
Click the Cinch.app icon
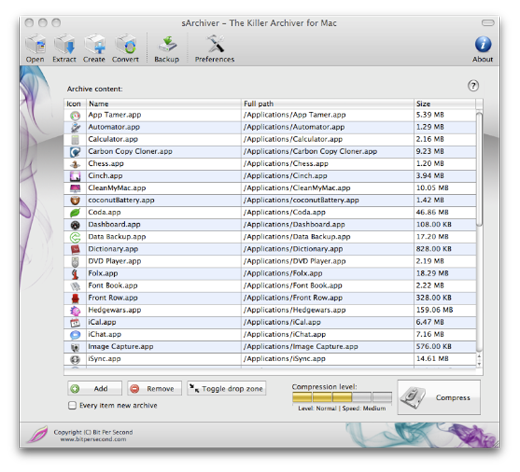pos(75,176)
